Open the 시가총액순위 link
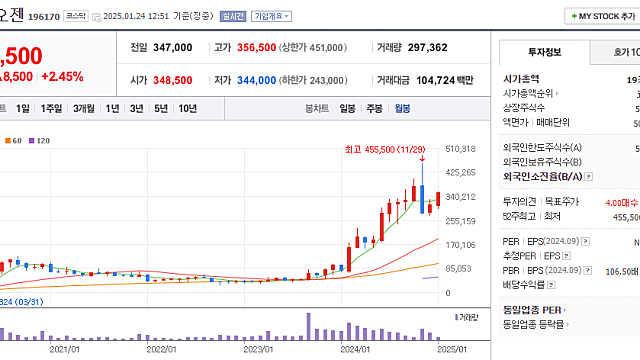Screen dimensions: 640x360 (530, 93)
